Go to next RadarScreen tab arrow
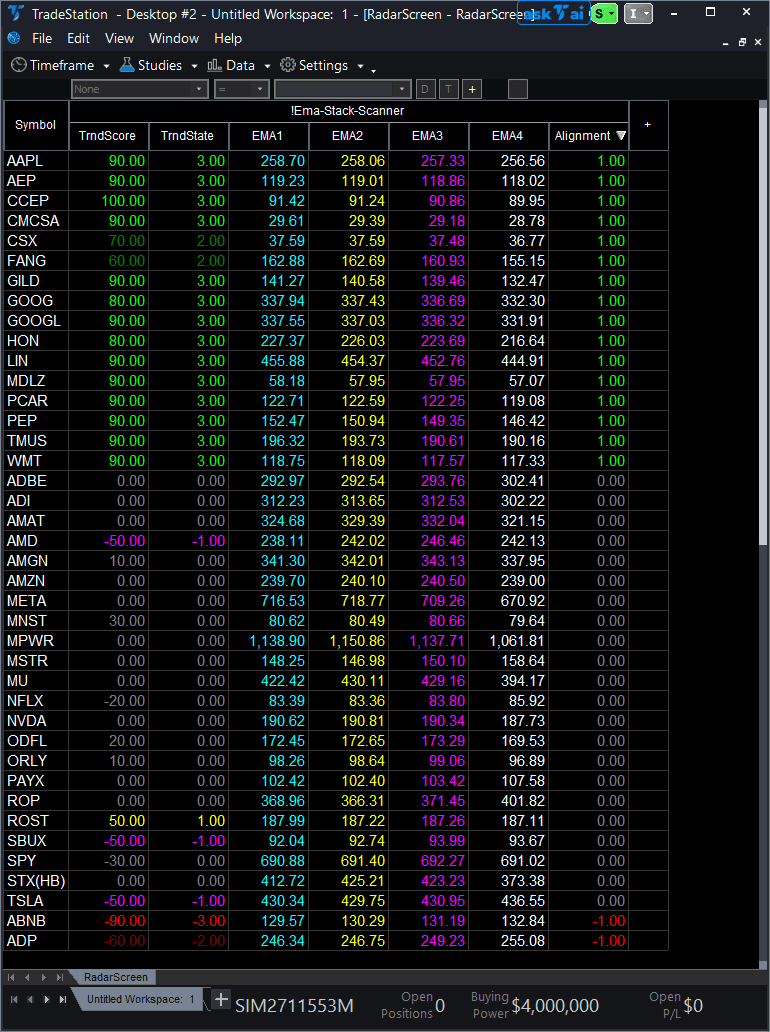This screenshot has height=1032, width=770. (43, 977)
